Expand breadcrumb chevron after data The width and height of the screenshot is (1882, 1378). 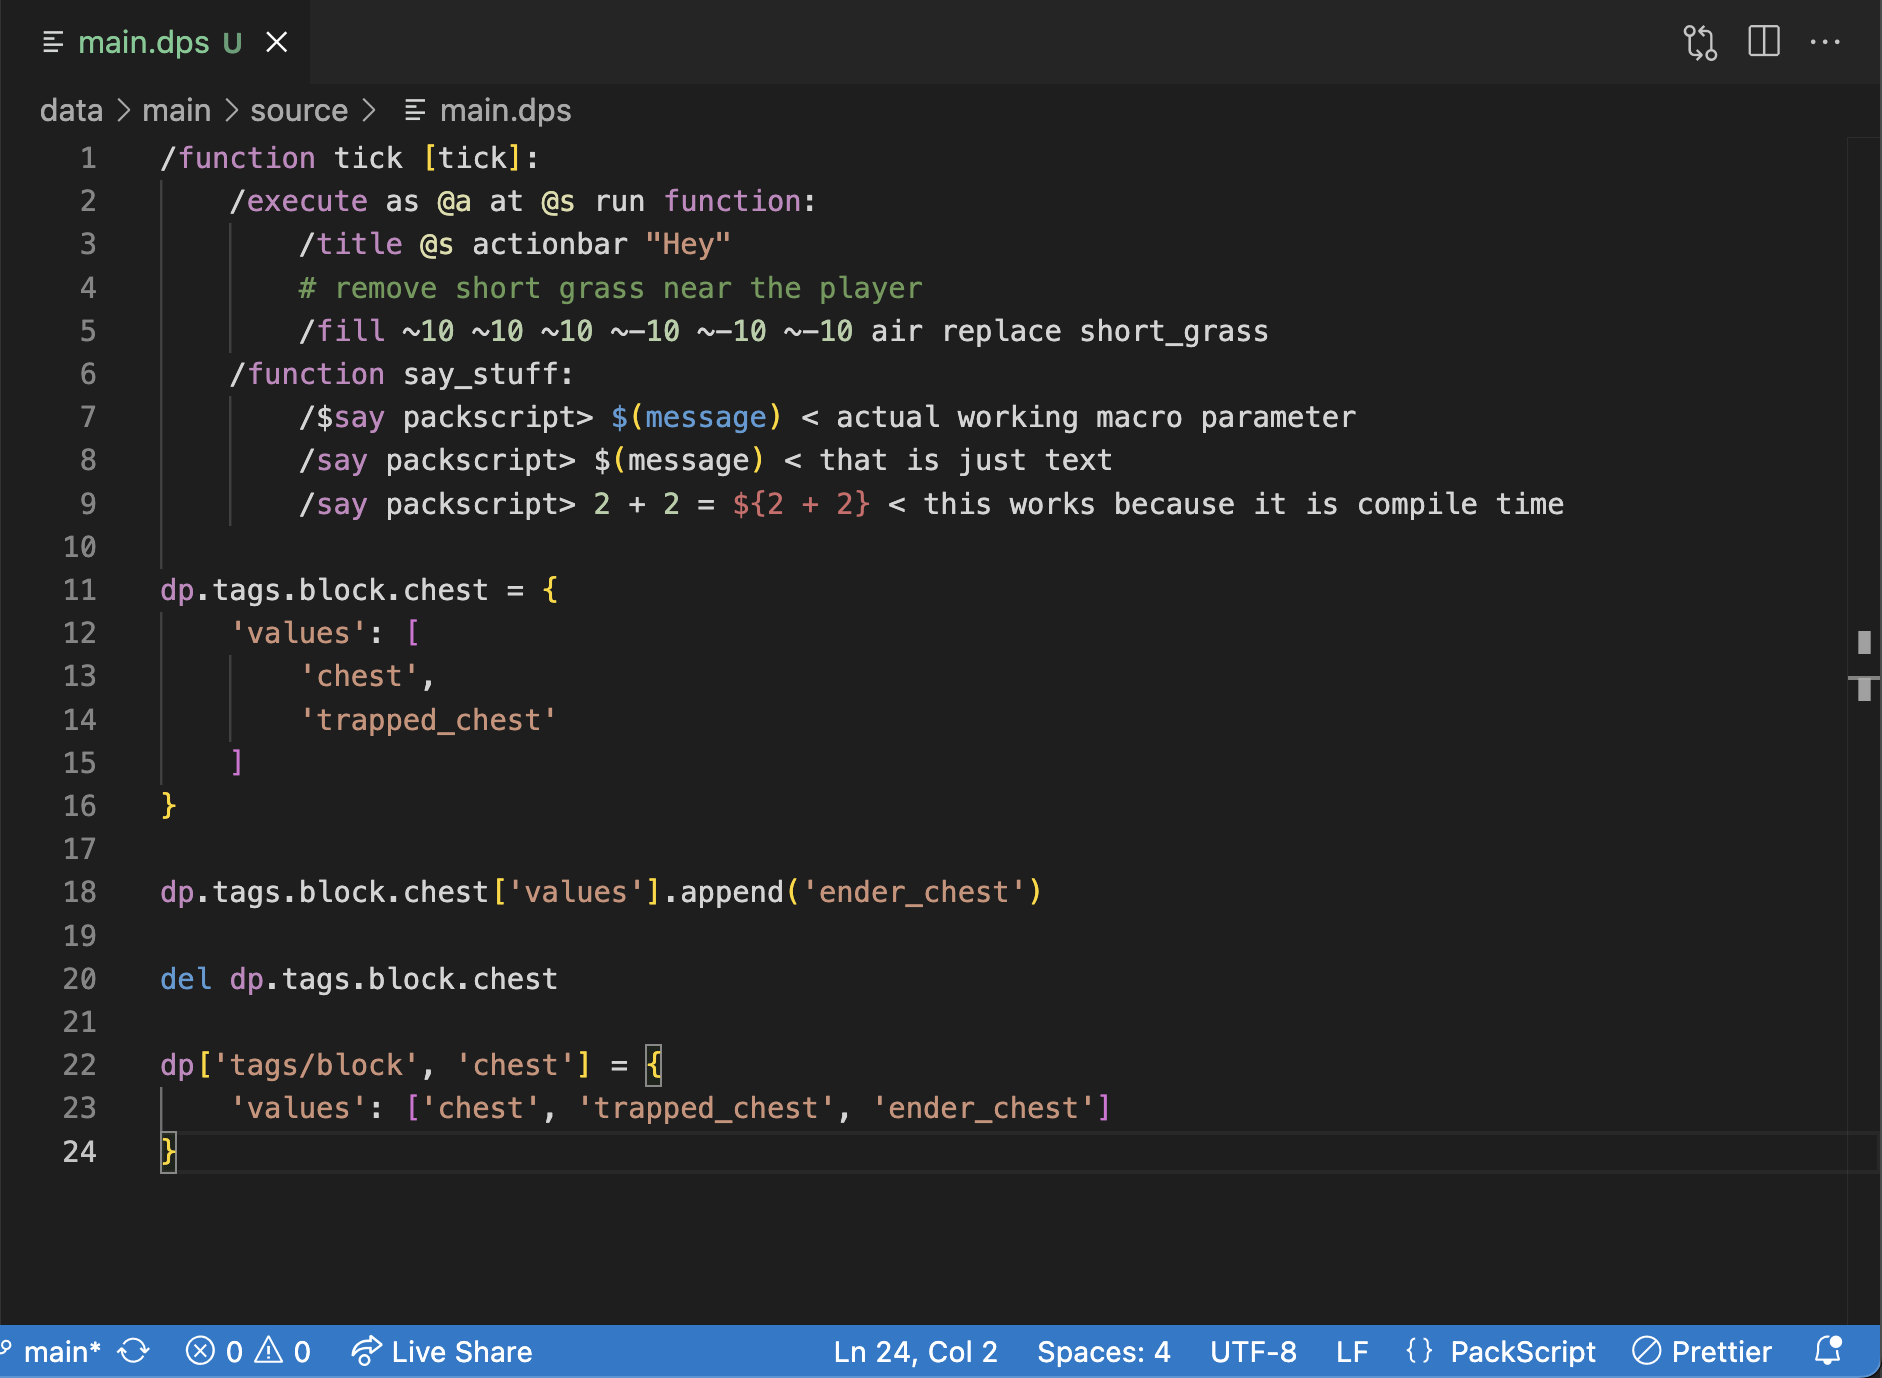(x=123, y=110)
